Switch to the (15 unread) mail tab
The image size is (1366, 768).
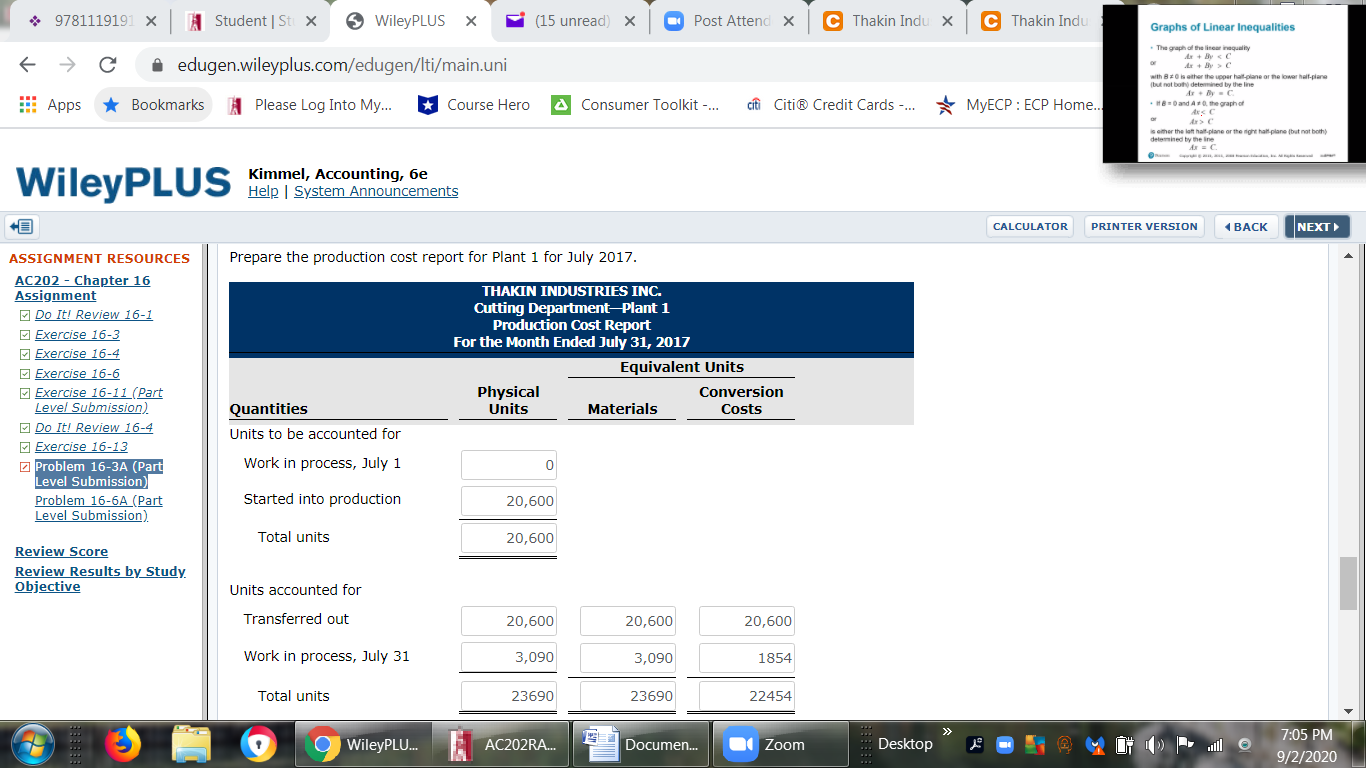pyautogui.click(x=571, y=21)
